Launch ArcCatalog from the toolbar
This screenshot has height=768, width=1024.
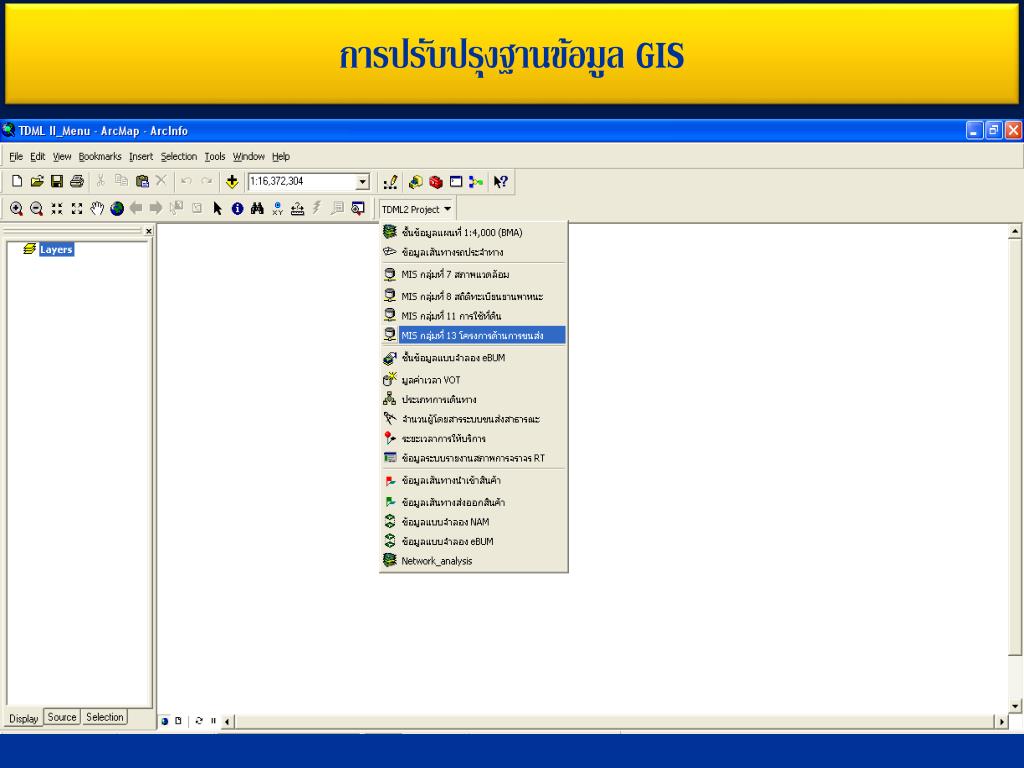tap(415, 182)
